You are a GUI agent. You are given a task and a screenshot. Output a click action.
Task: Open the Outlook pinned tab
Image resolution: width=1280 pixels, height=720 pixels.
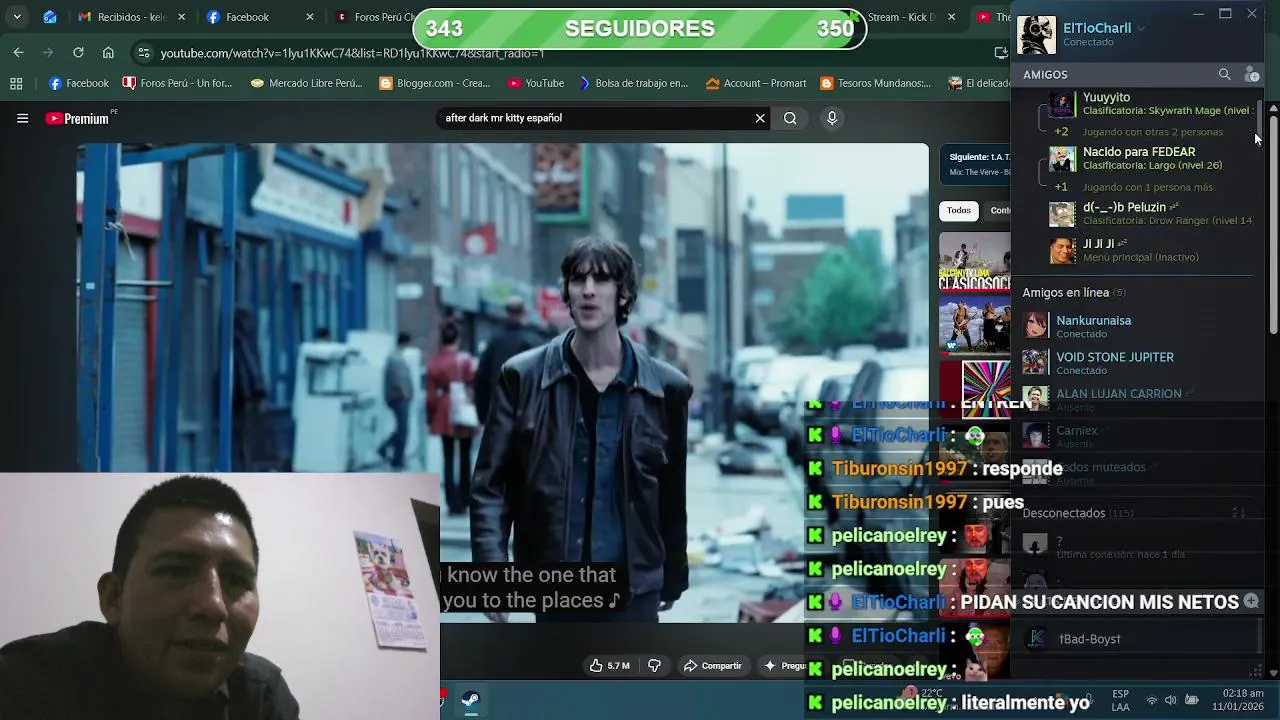(x=50, y=17)
